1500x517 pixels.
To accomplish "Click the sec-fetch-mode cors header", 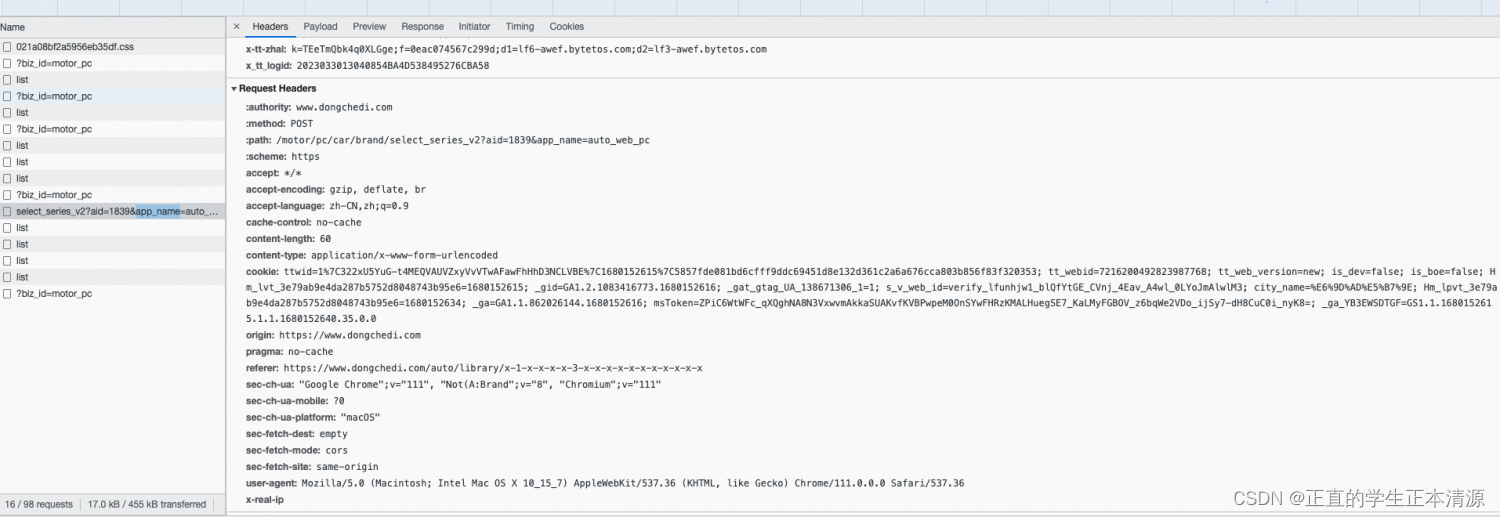I will click(296, 450).
